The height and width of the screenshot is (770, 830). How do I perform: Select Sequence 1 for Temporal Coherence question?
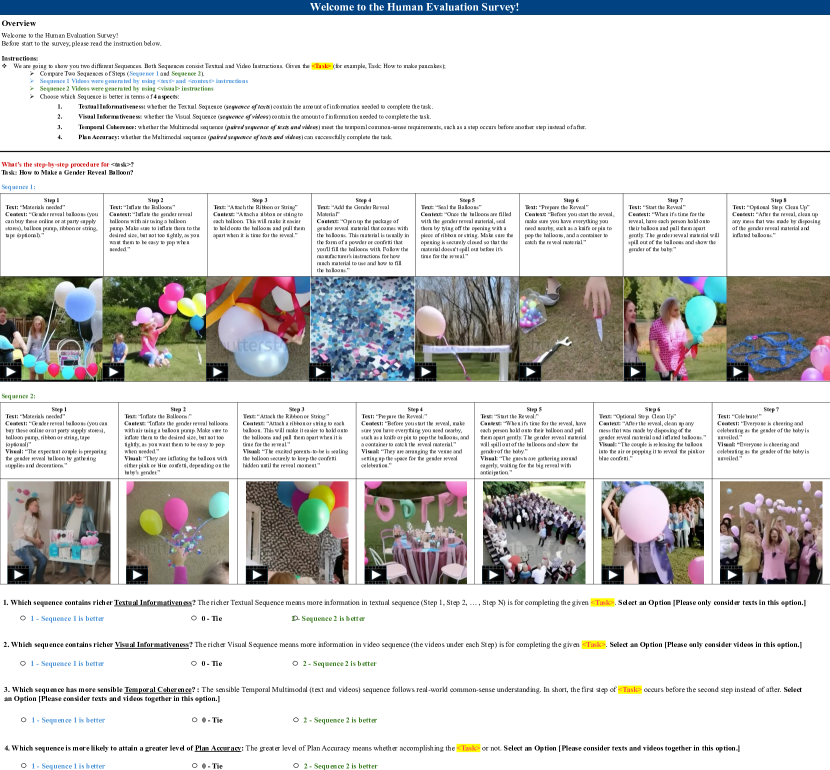coord(22,720)
